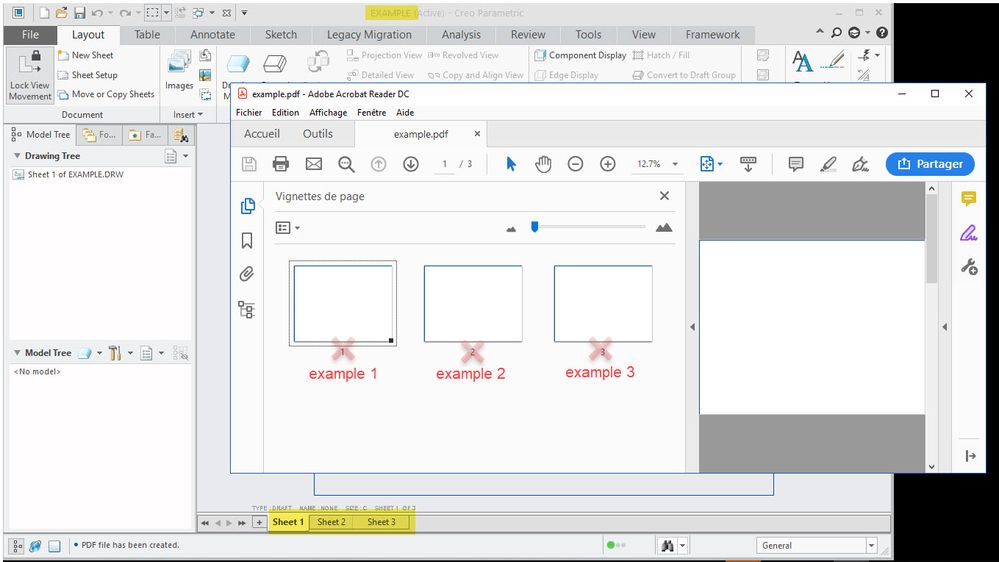Click the Print icon in Acrobat toolbar
999x562 pixels.
point(281,164)
